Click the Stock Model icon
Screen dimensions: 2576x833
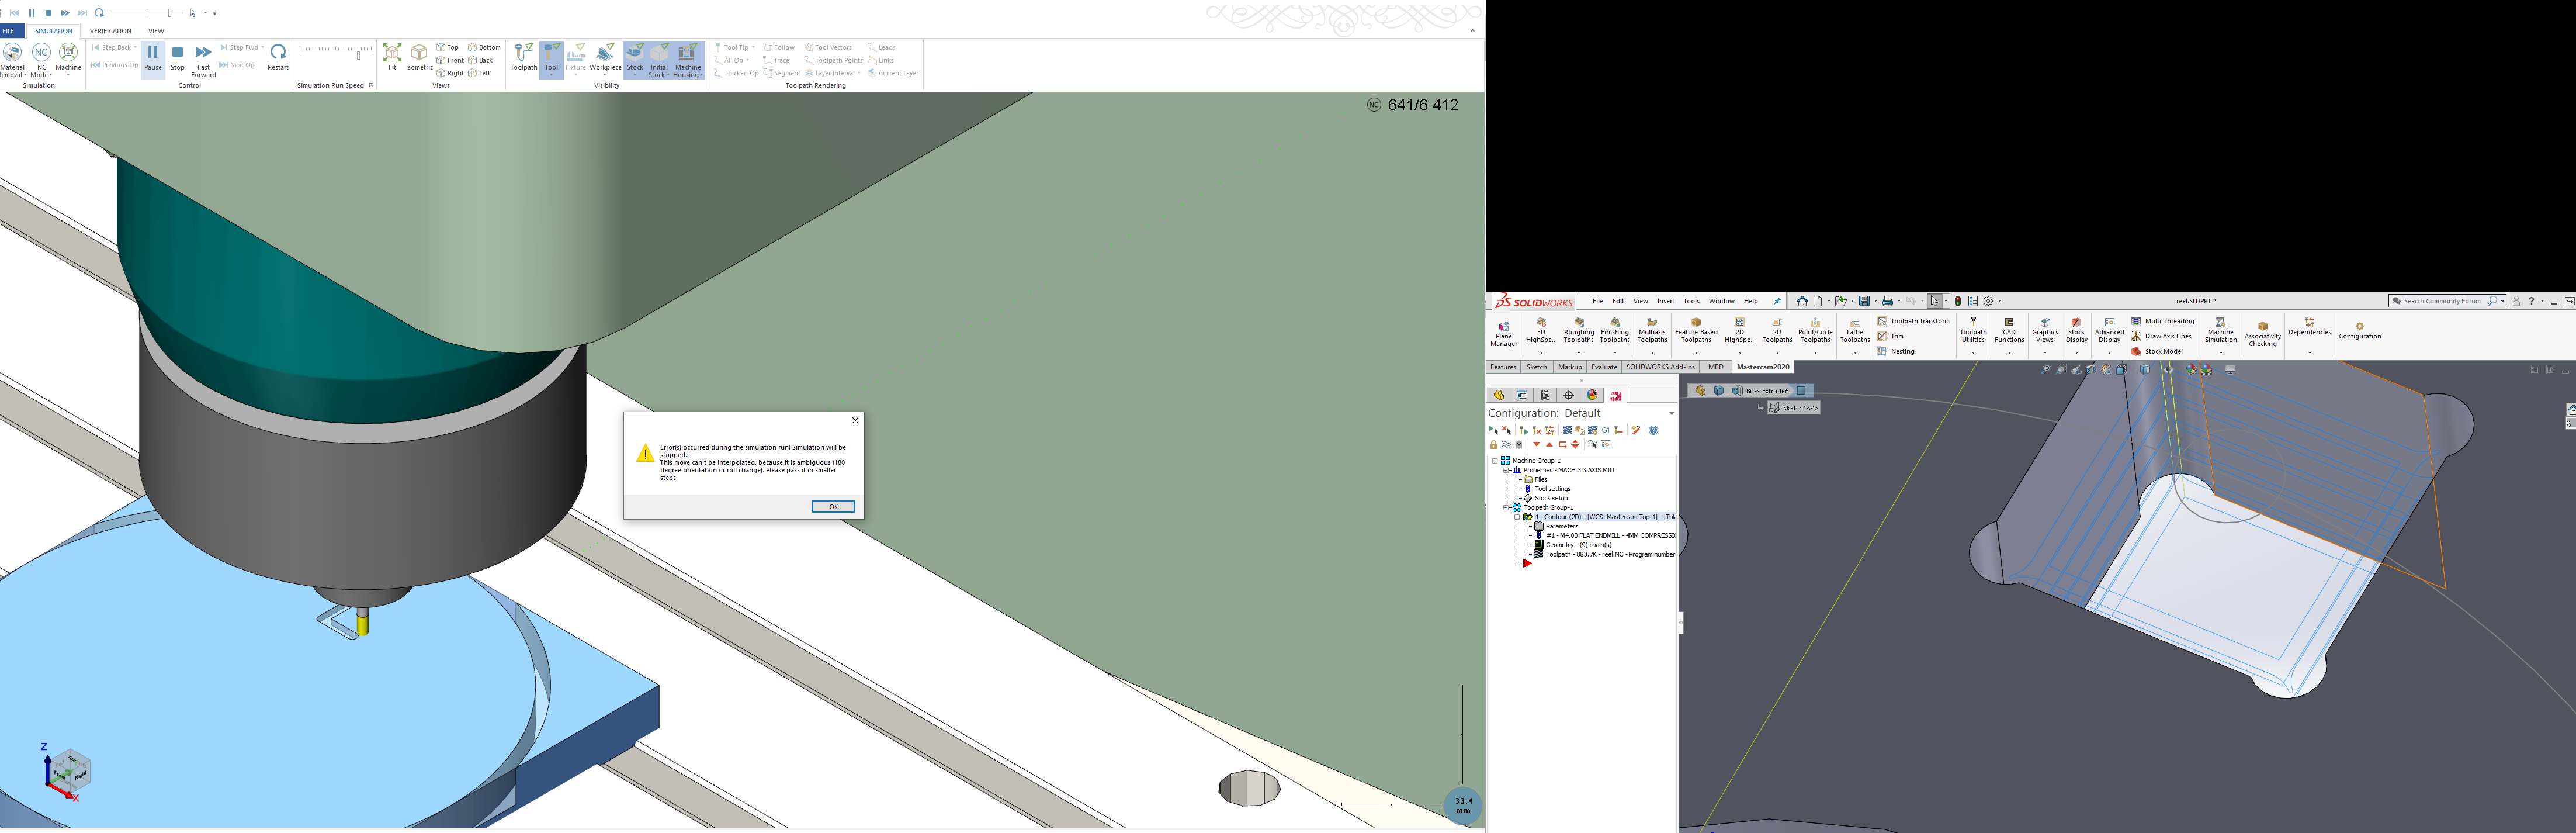2136,352
